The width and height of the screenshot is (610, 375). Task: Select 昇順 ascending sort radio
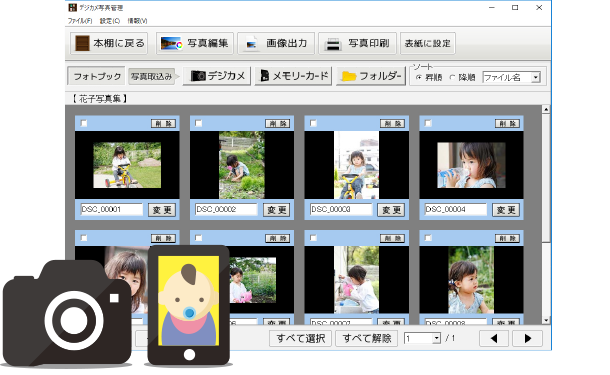coord(419,77)
